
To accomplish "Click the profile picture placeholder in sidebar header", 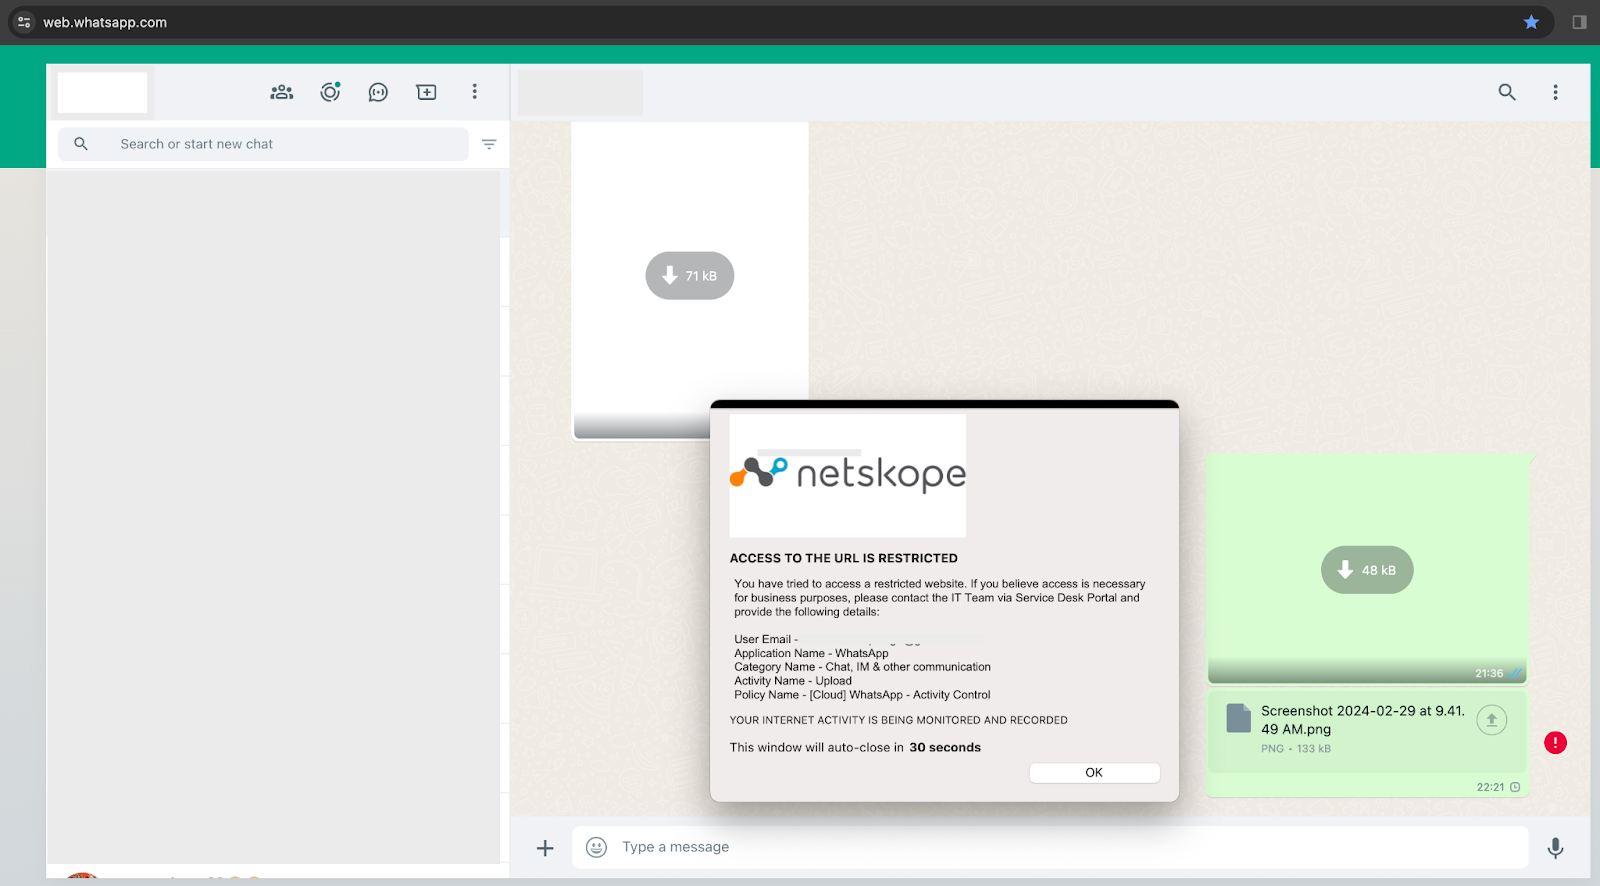I will point(102,92).
